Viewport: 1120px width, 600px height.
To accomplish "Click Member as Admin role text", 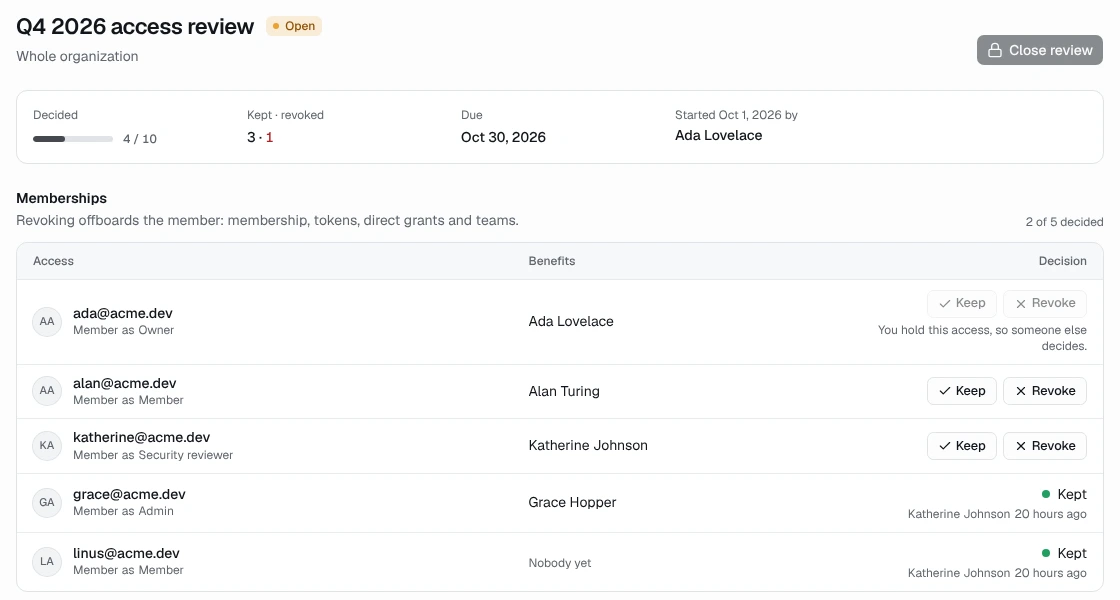I will 124,511.
